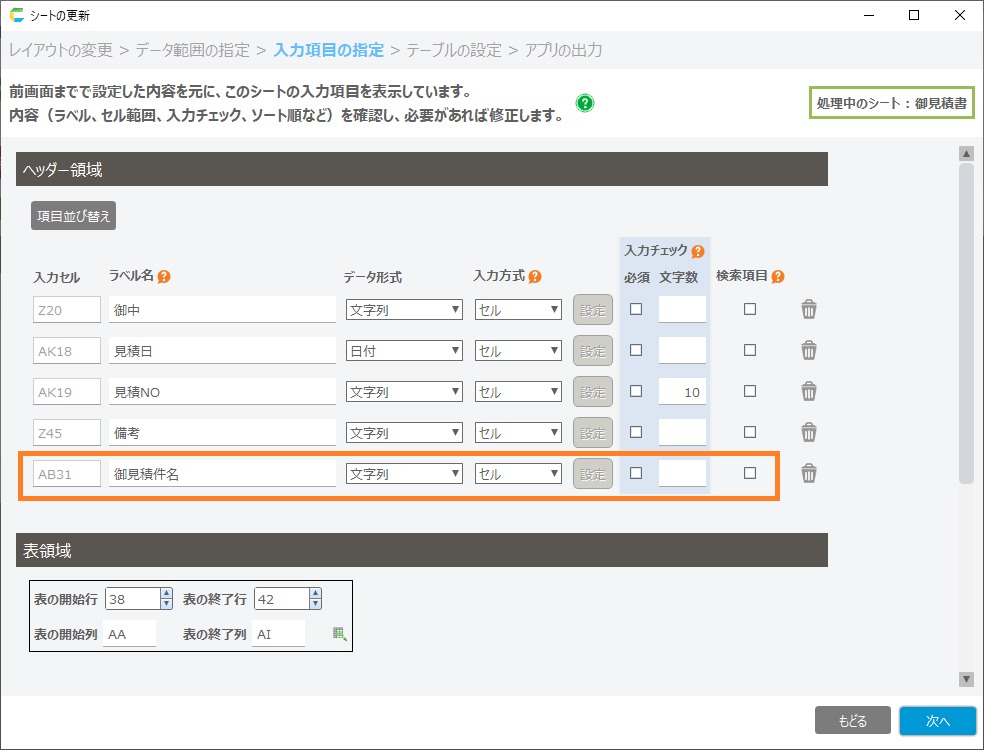Delete the 御見積件名 row with trash icon
Screen dimensions: 984x750
(809, 474)
